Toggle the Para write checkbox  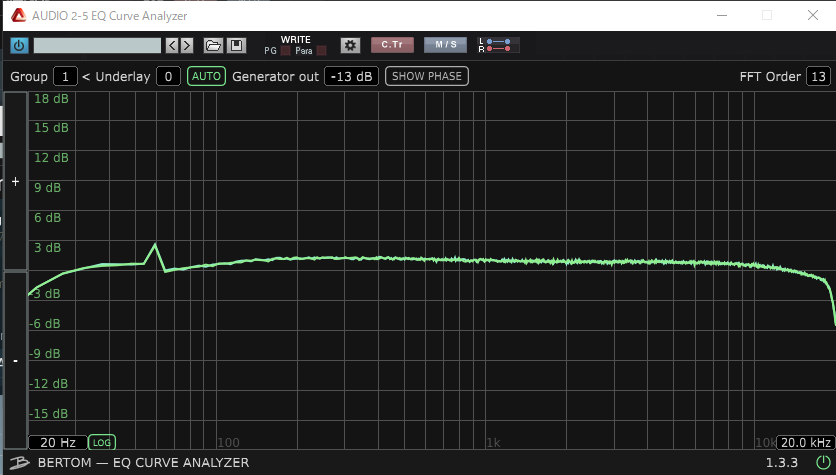click(321, 51)
